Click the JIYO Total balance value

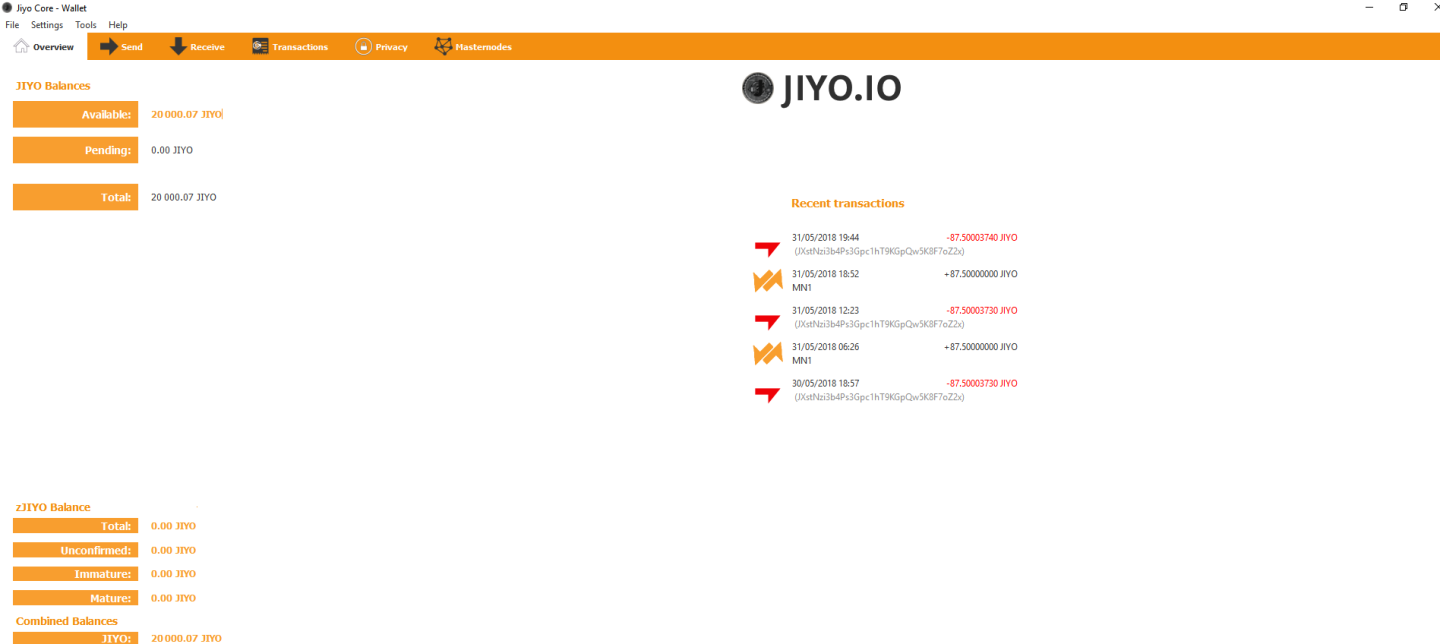tap(184, 197)
